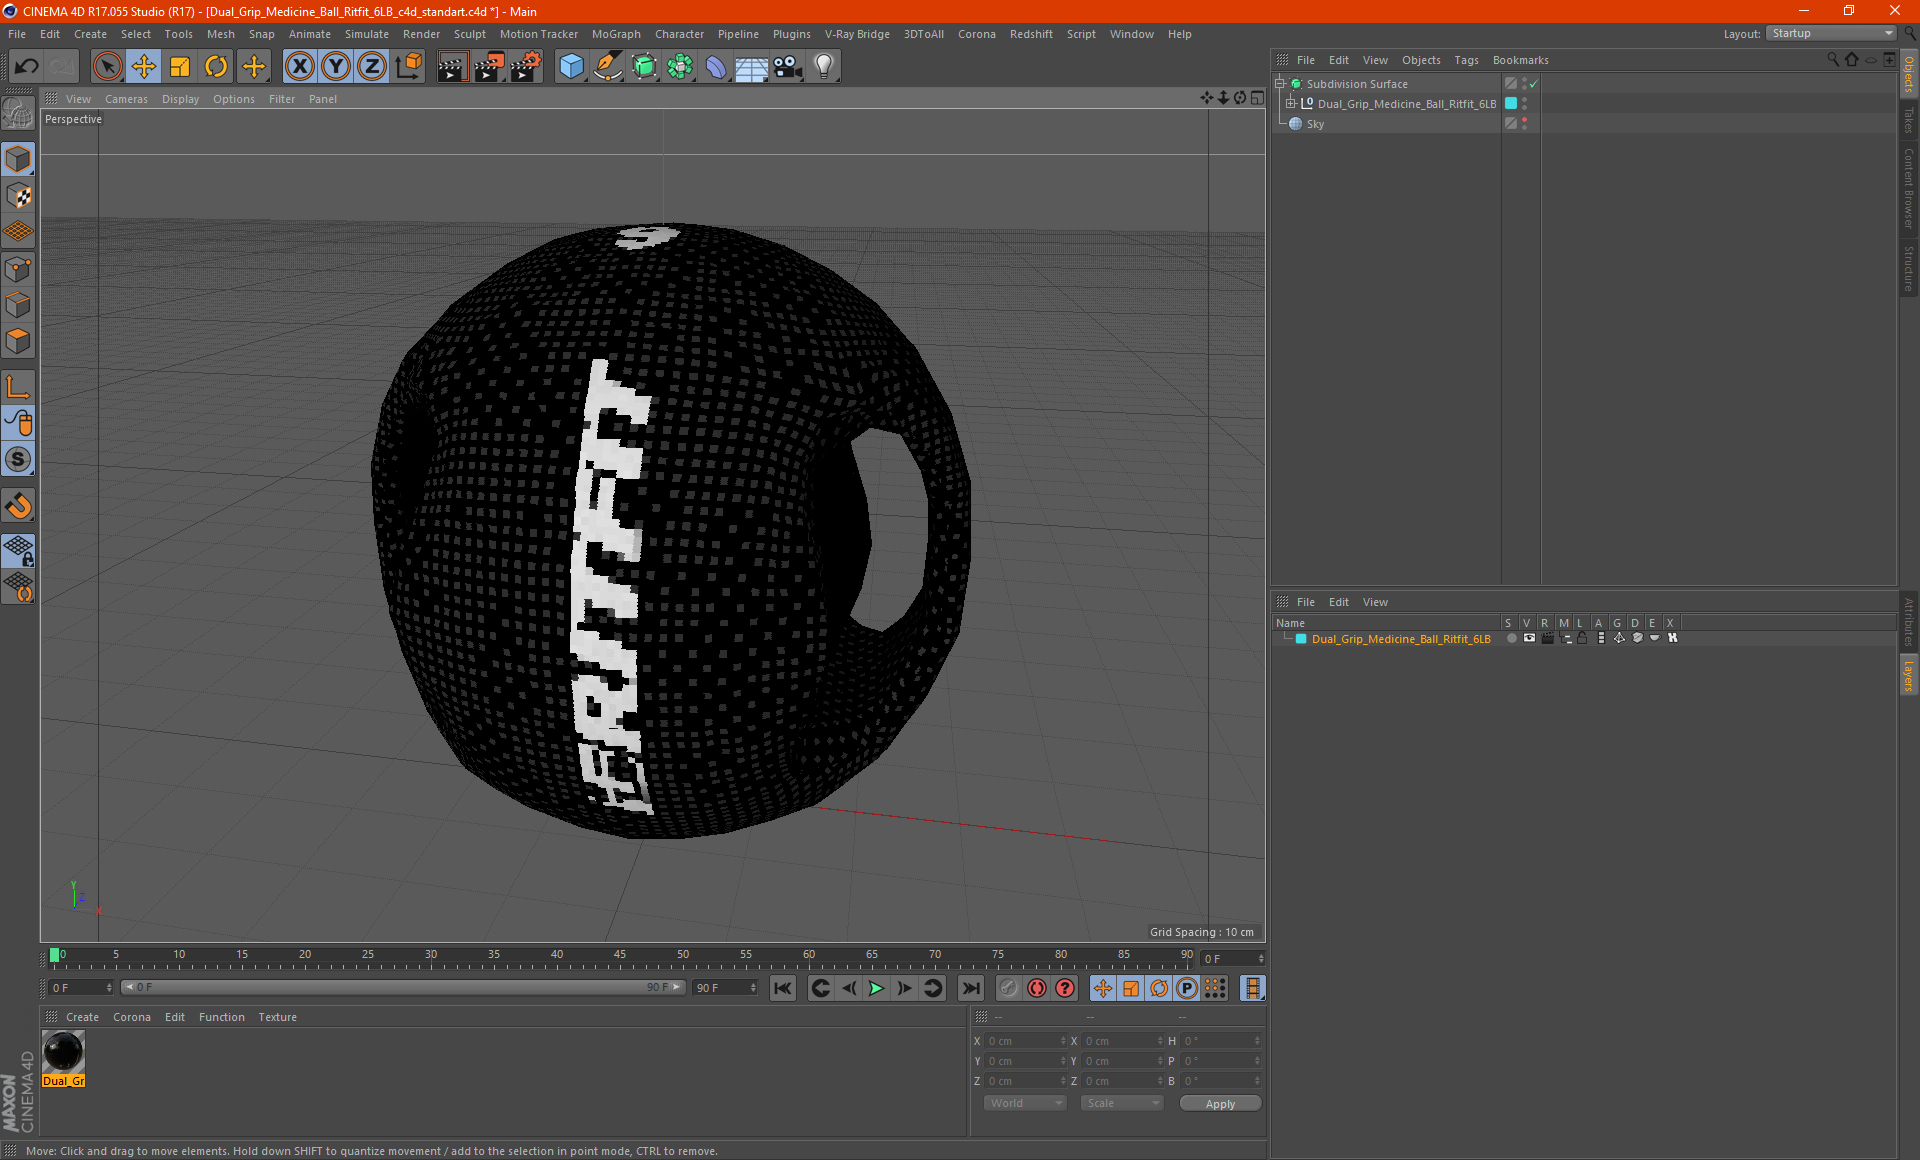The height and width of the screenshot is (1160, 1920).
Task: Click the Apply button
Action: 1220,1104
